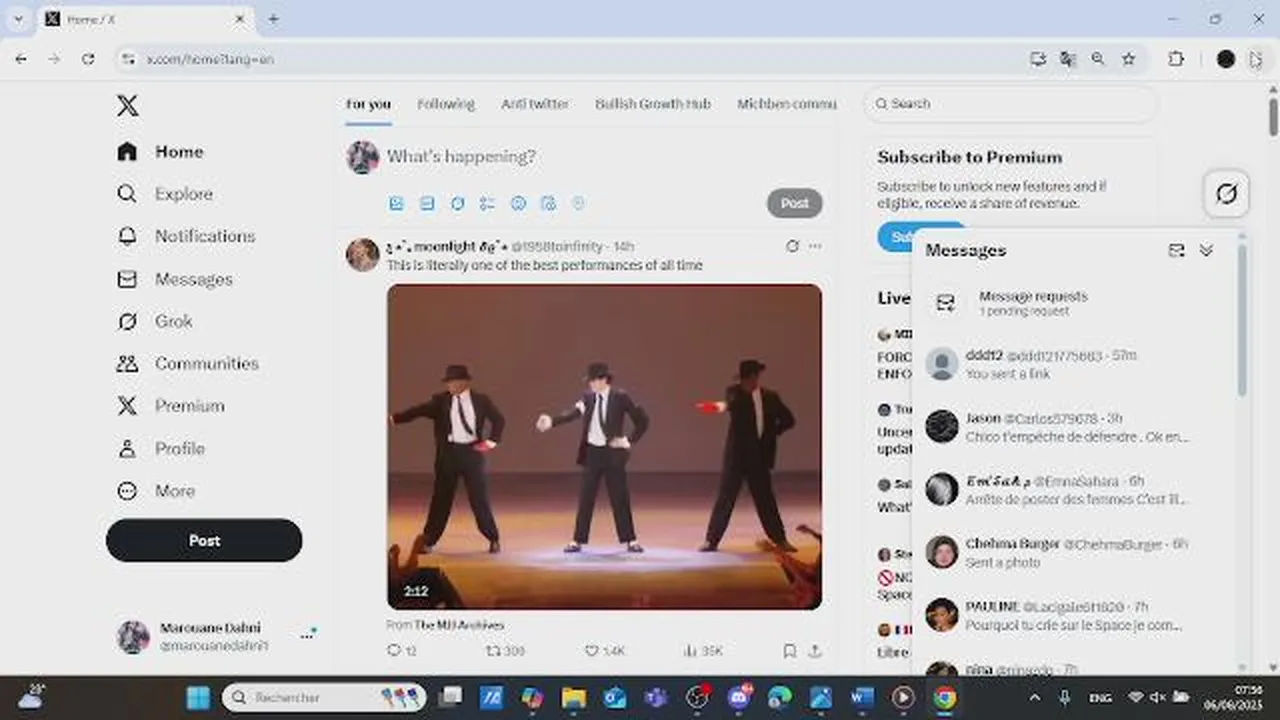Compose a new message in Messages panel
Viewport: 1280px width, 720px height.
[x=1176, y=250]
